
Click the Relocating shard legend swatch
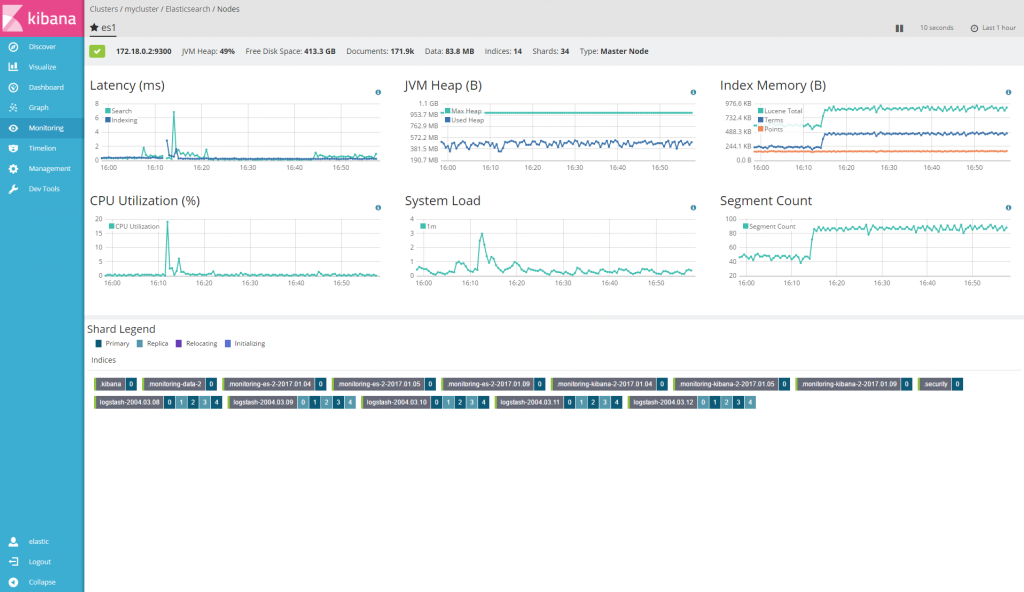[x=179, y=344]
